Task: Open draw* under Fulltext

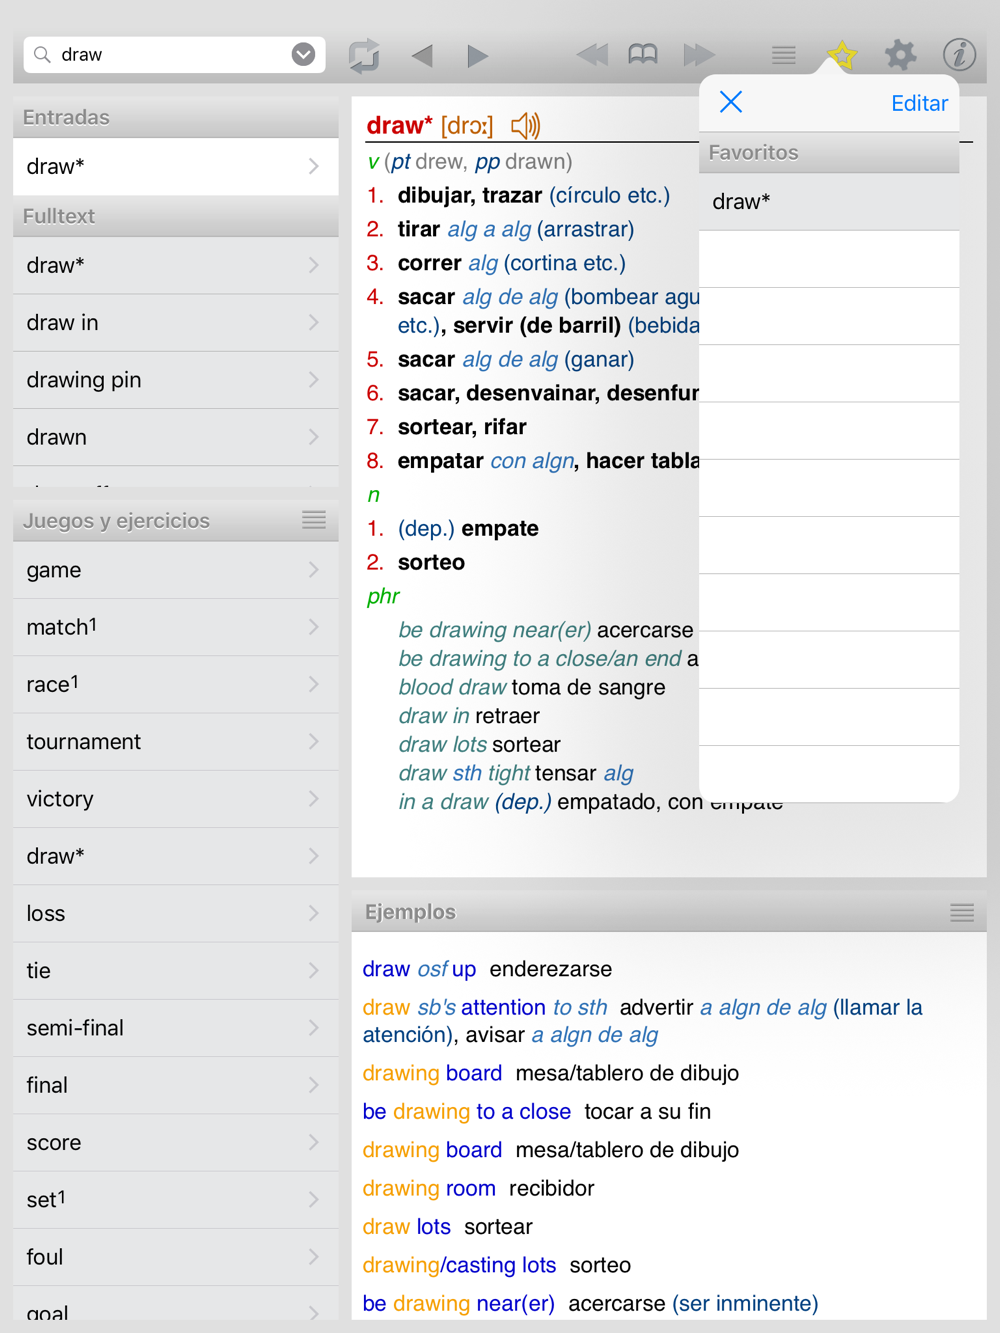Action: [176, 265]
